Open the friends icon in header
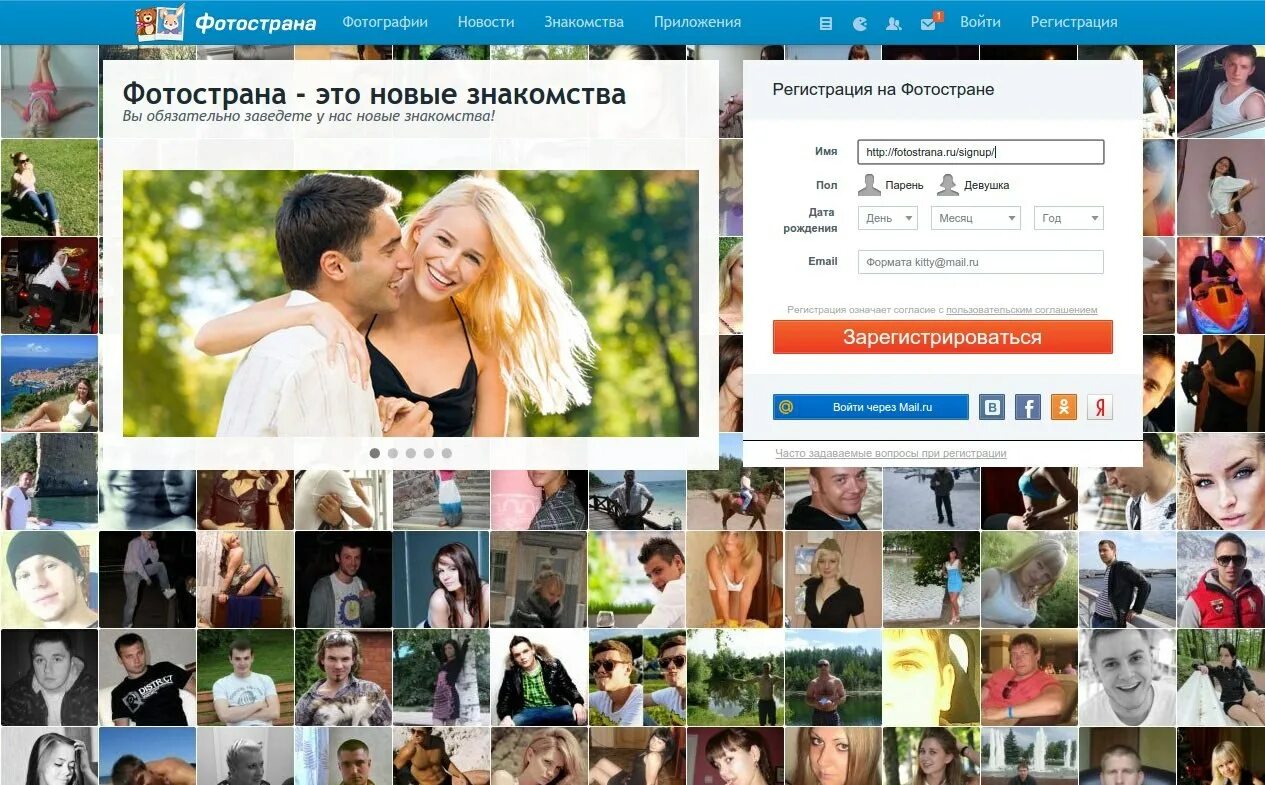Image resolution: width=1265 pixels, height=785 pixels. [894, 23]
